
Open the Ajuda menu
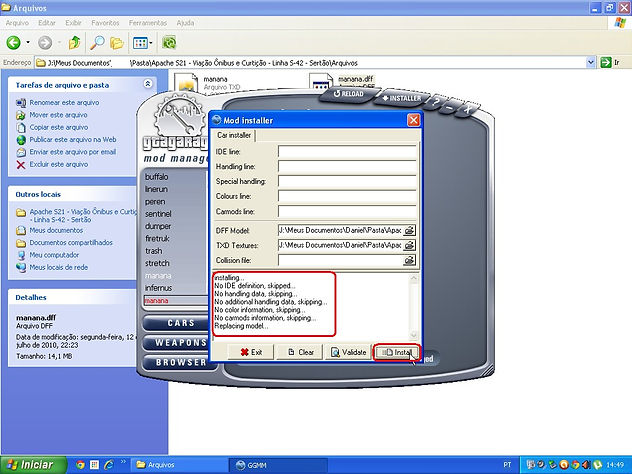pyautogui.click(x=185, y=23)
